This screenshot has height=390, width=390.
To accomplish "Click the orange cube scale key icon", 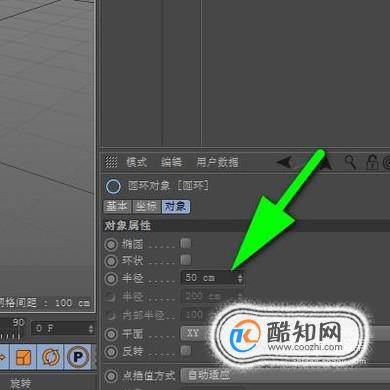I will (23, 357).
